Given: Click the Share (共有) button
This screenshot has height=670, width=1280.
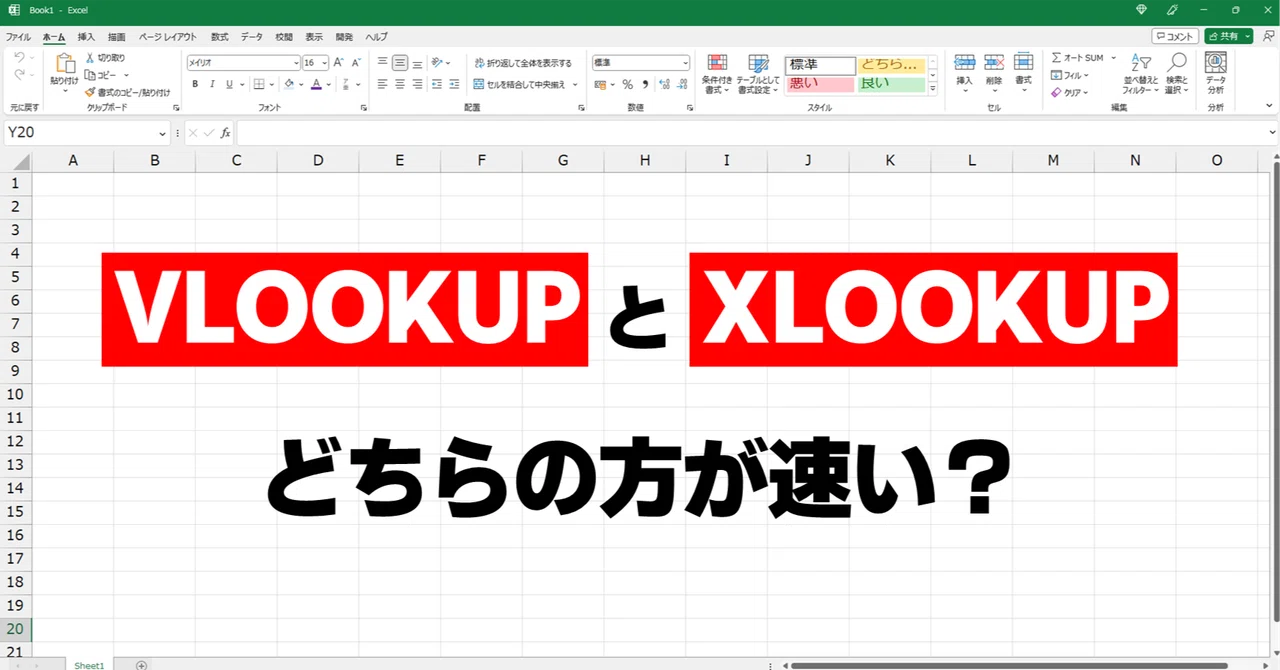Looking at the screenshot, I should (x=1229, y=36).
